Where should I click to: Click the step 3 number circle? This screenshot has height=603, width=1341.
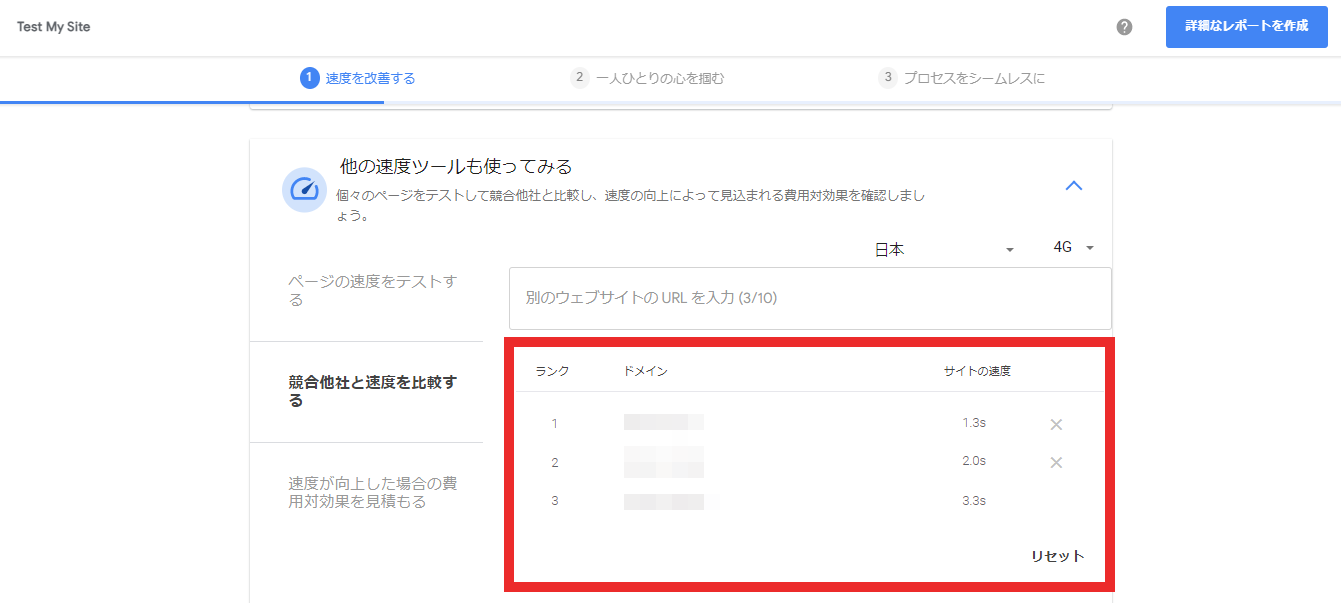[x=887, y=78]
